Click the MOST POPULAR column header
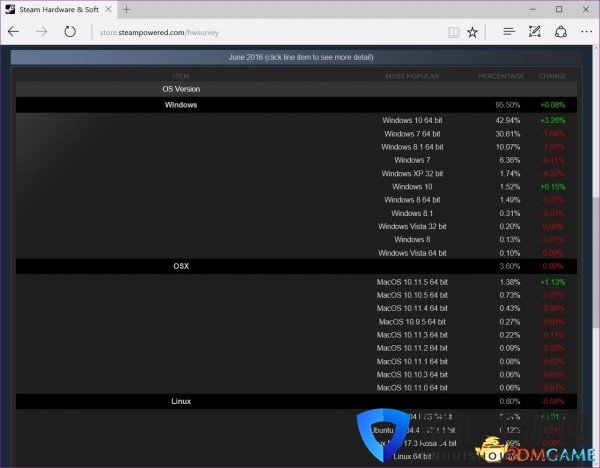This screenshot has height=468, width=600. (412, 76)
